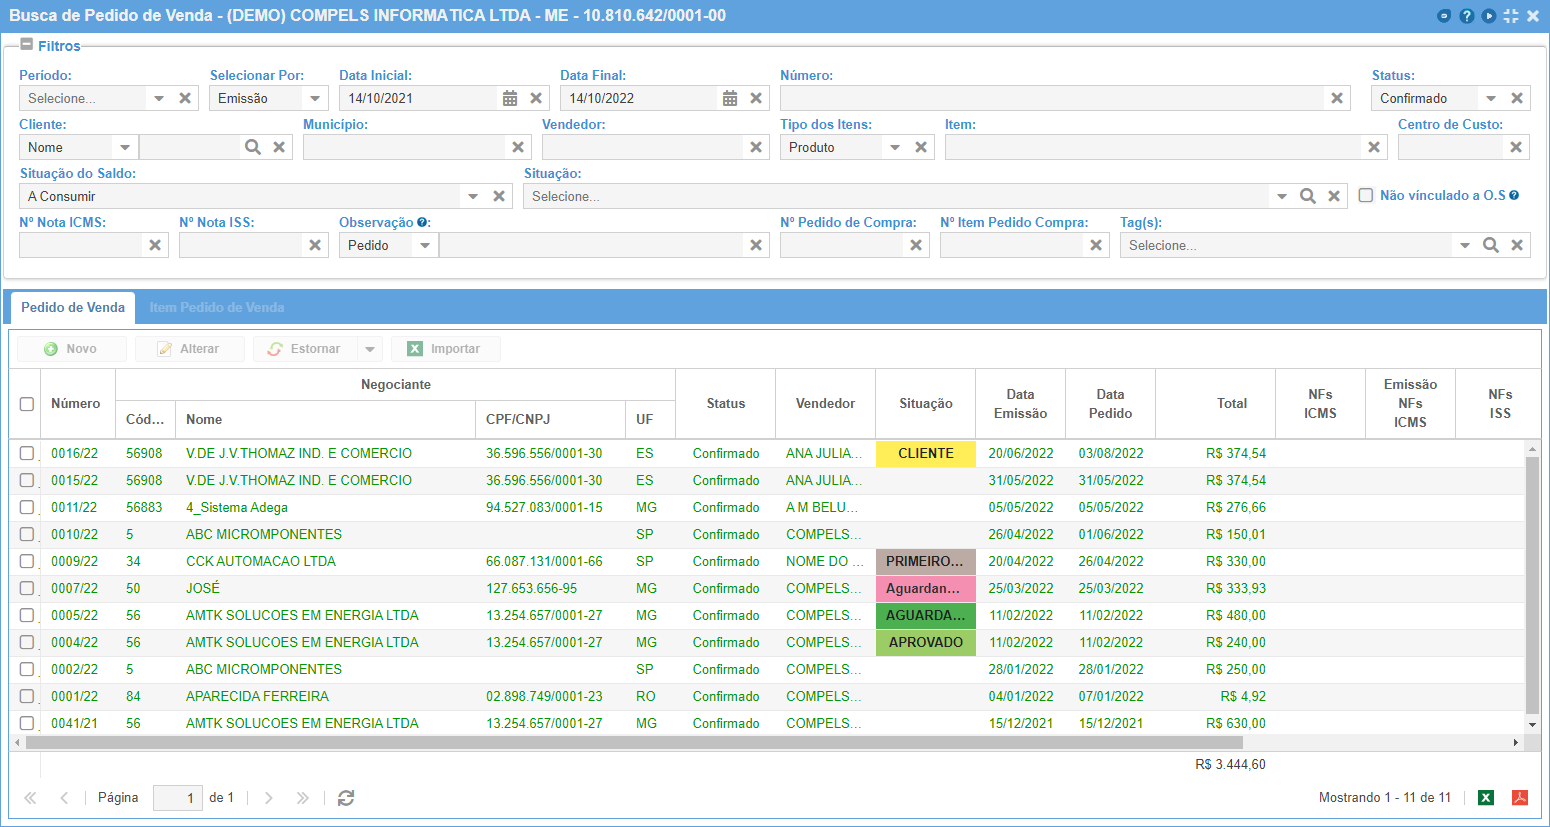The image size is (1550, 827).
Task: Open the Tipo dos Itens dropdown
Action: 895,147
